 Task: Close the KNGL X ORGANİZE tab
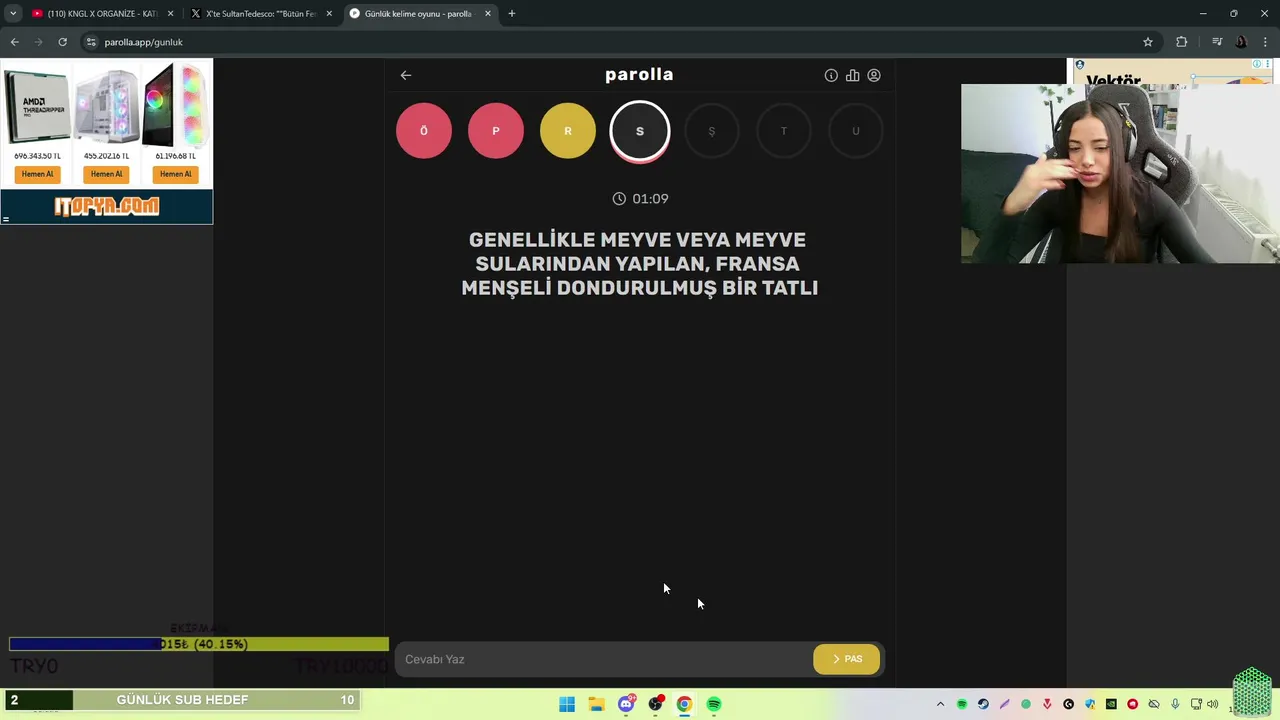171,14
